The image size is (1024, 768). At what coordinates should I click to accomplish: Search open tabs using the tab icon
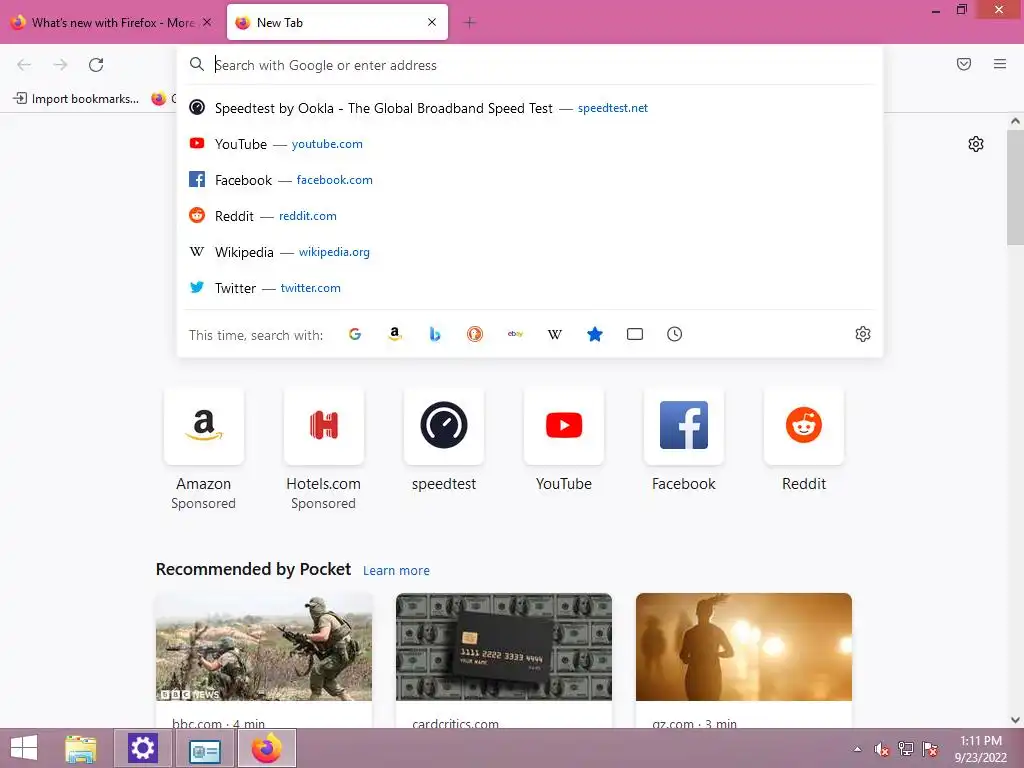point(635,334)
